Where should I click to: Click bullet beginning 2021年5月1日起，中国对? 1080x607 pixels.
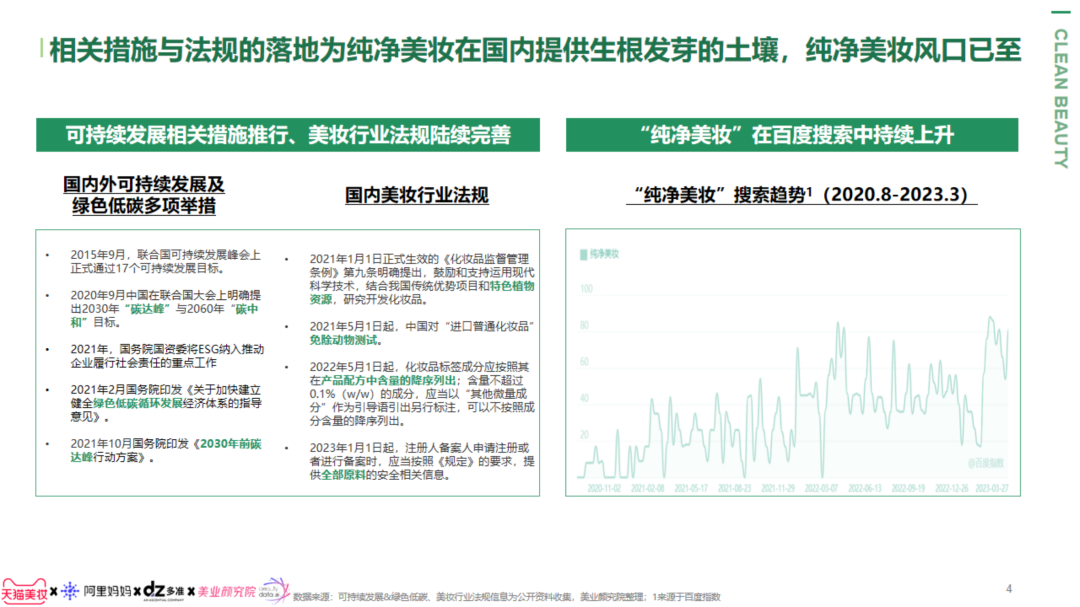click(422, 333)
